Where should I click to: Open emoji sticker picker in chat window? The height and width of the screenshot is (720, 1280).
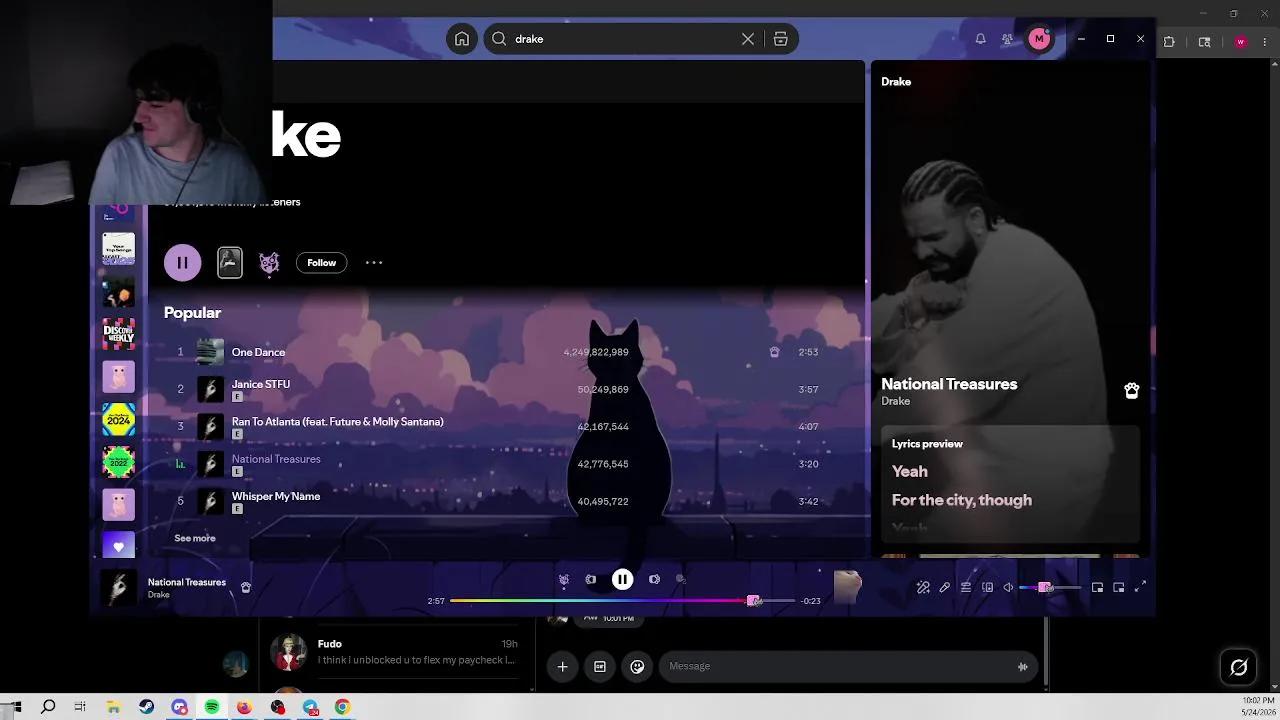tap(637, 667)
